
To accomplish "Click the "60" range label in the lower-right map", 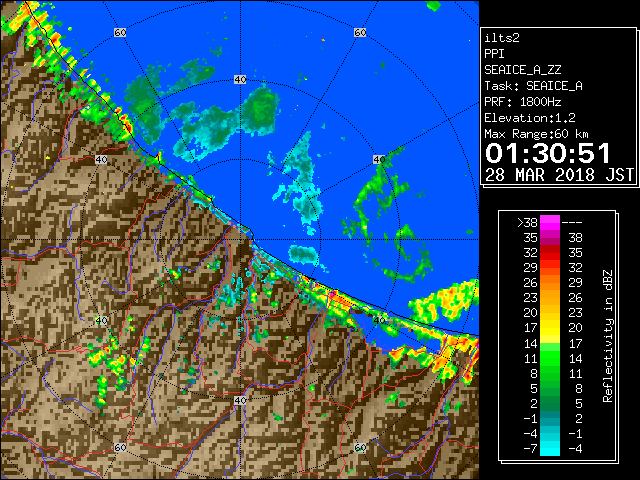I will 360,448.
